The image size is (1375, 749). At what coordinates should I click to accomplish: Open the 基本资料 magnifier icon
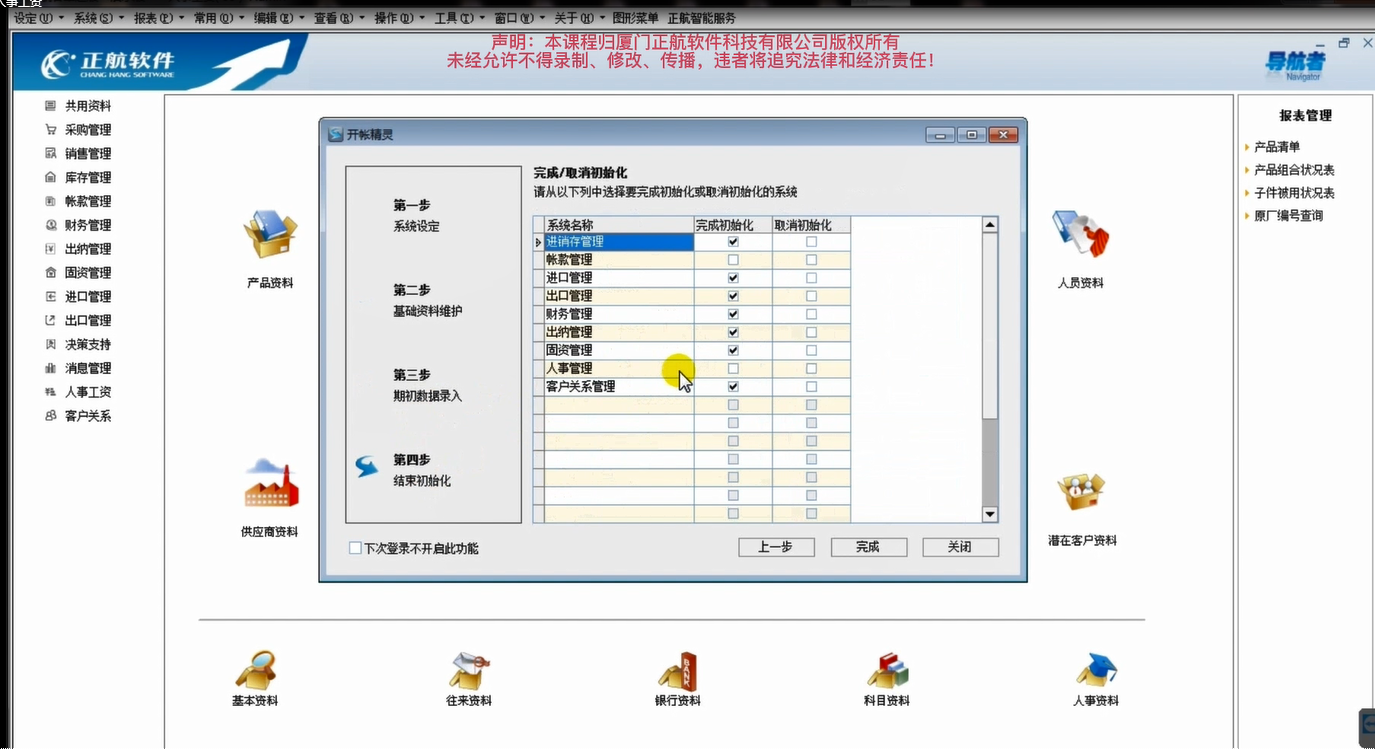(x=255, y=671)
